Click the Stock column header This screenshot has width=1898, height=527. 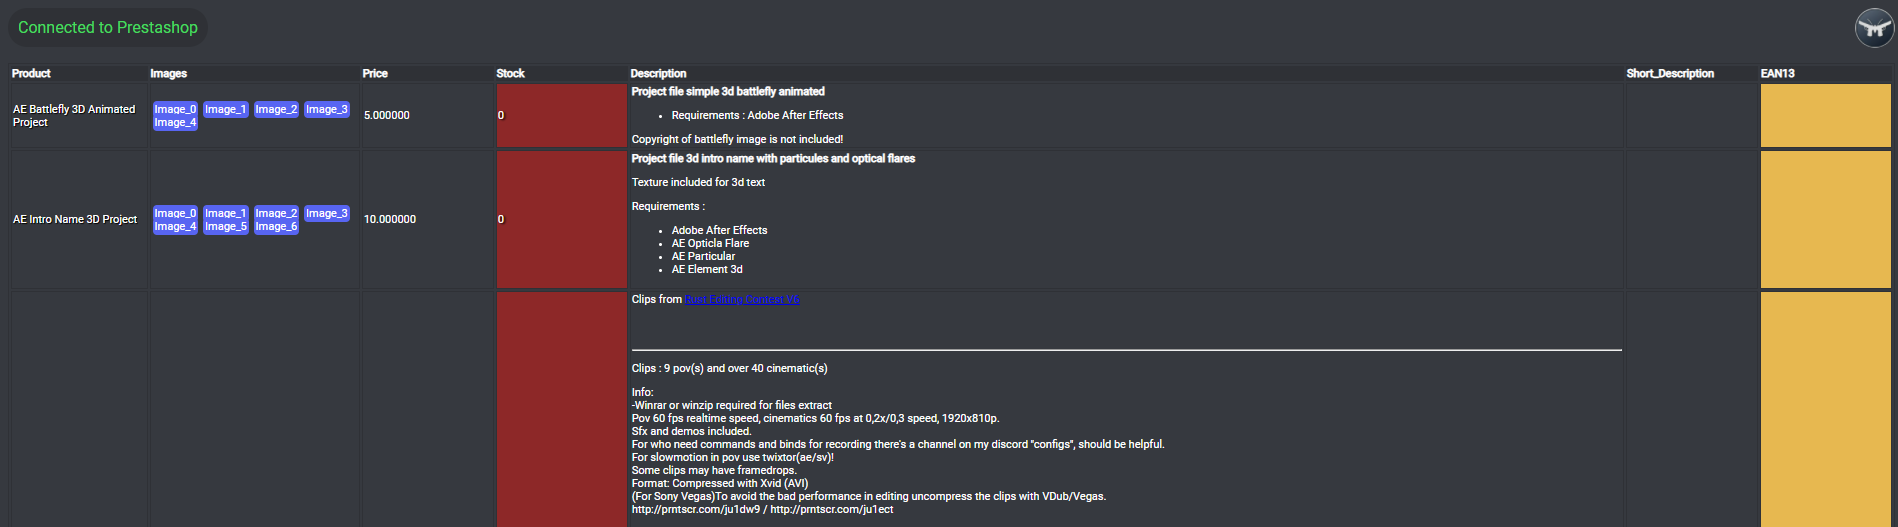[510, 73]
